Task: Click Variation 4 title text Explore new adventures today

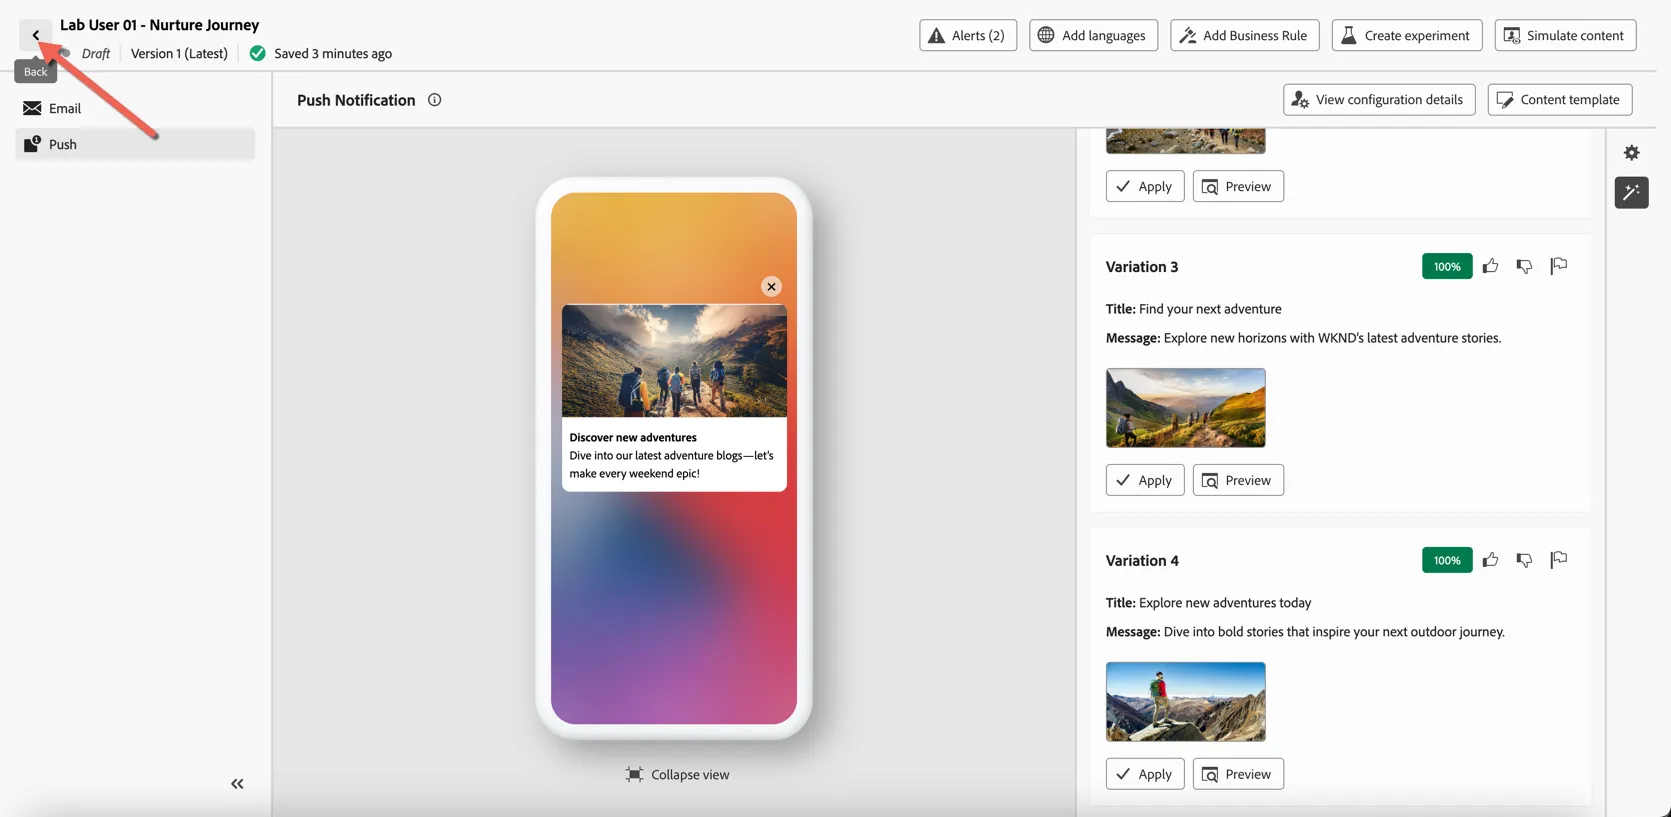Action: click(x=1225, y=603)
